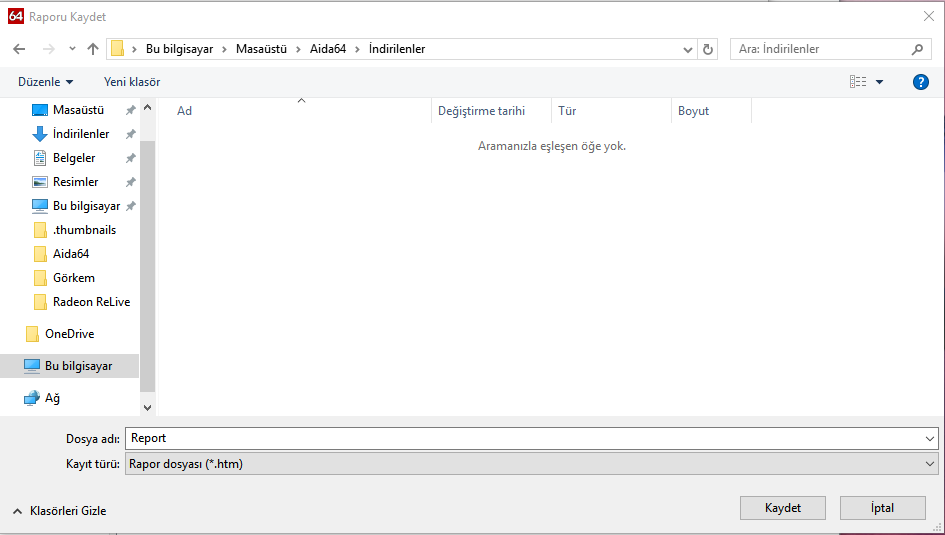Select 'Bu bilgisayar' in the address path

(180, 49)
